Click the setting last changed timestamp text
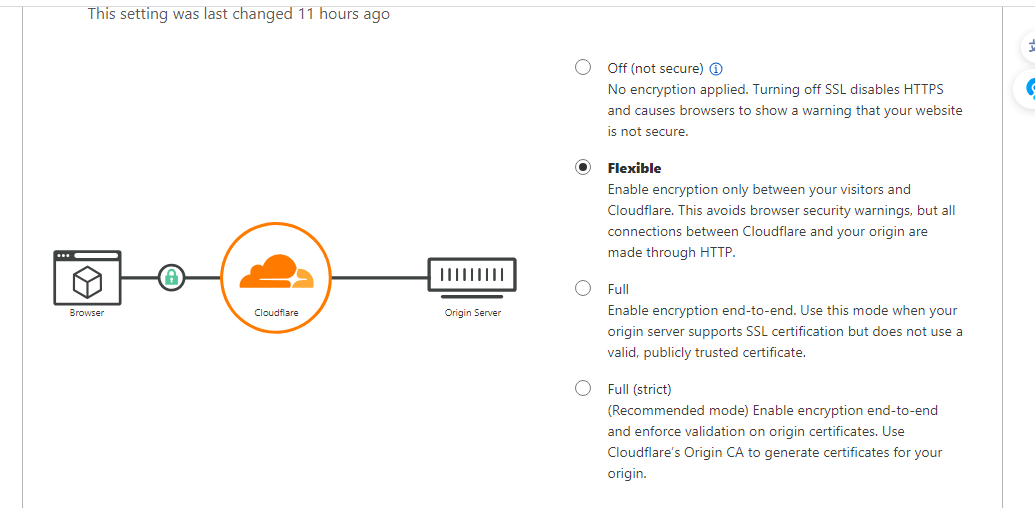Viewport: 1035px width, 508px height. pyautogui.click(x=239, y=14)
